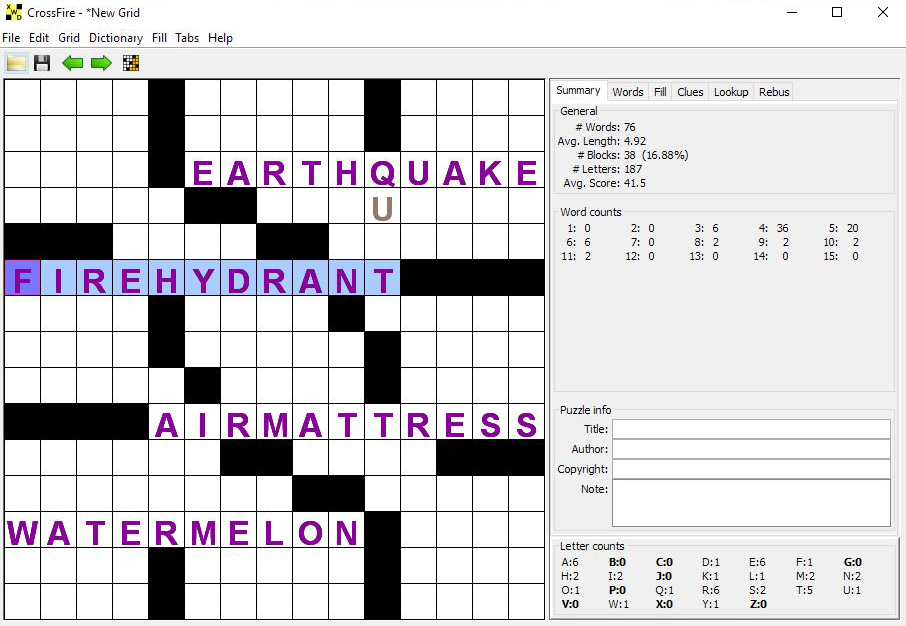Click the green right arrow redo icon
The image size is (906, 626).
click(101, 63)
